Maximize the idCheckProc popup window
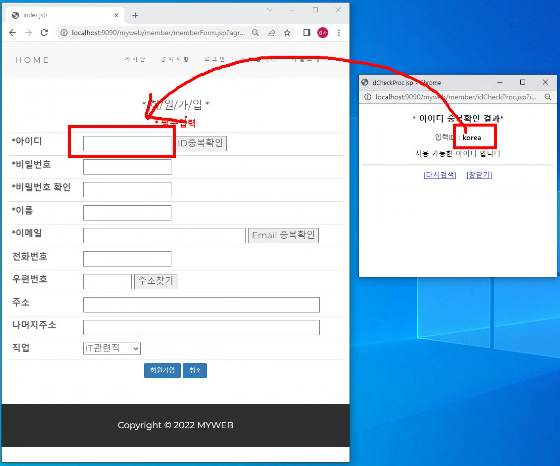 [x=522, y=82]
